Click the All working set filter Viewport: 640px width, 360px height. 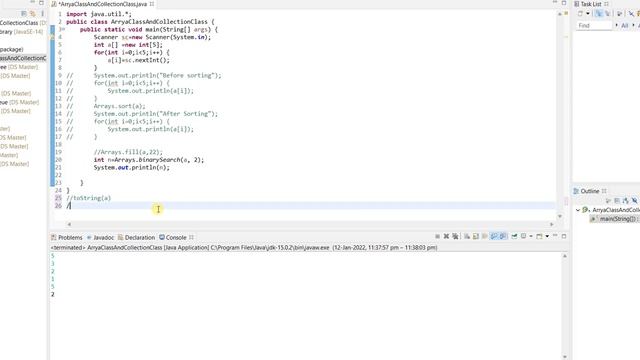624,25
